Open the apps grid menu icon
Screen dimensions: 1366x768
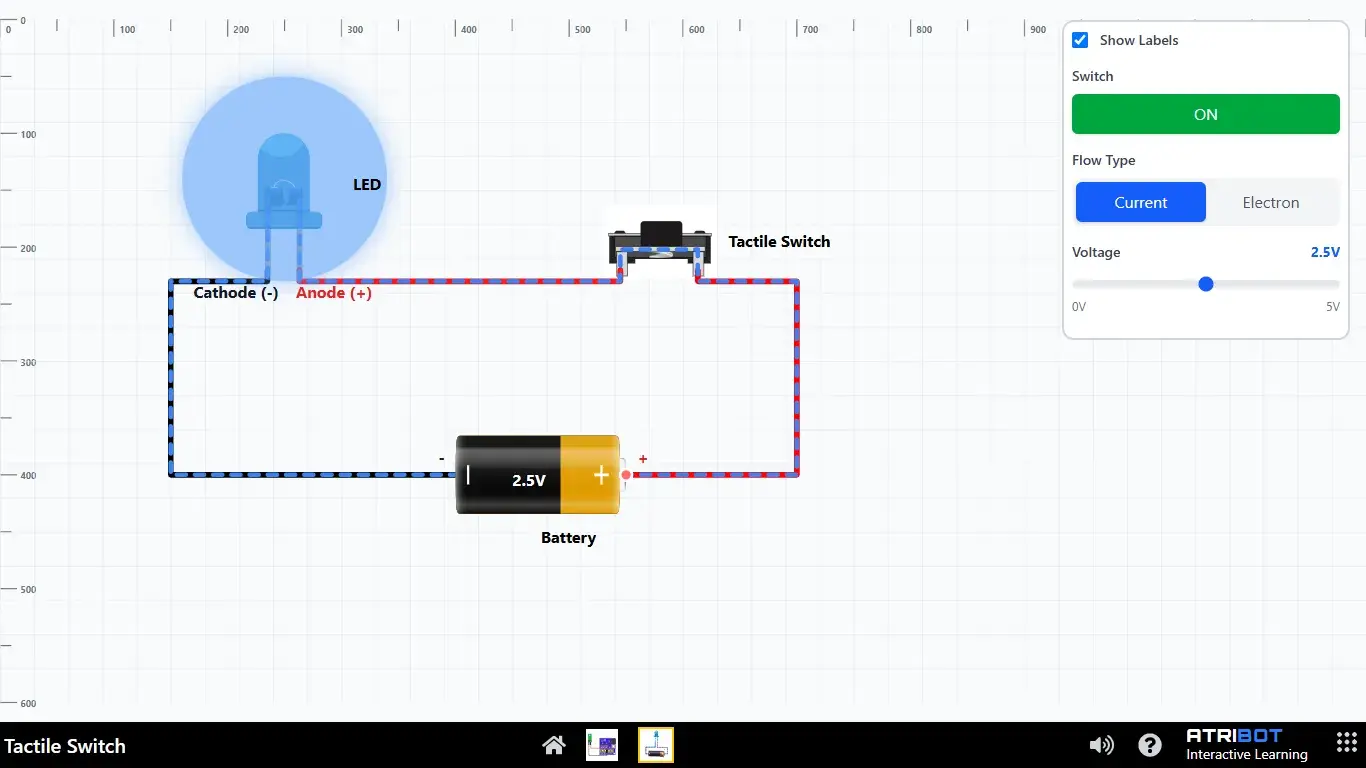point(1347,743)
